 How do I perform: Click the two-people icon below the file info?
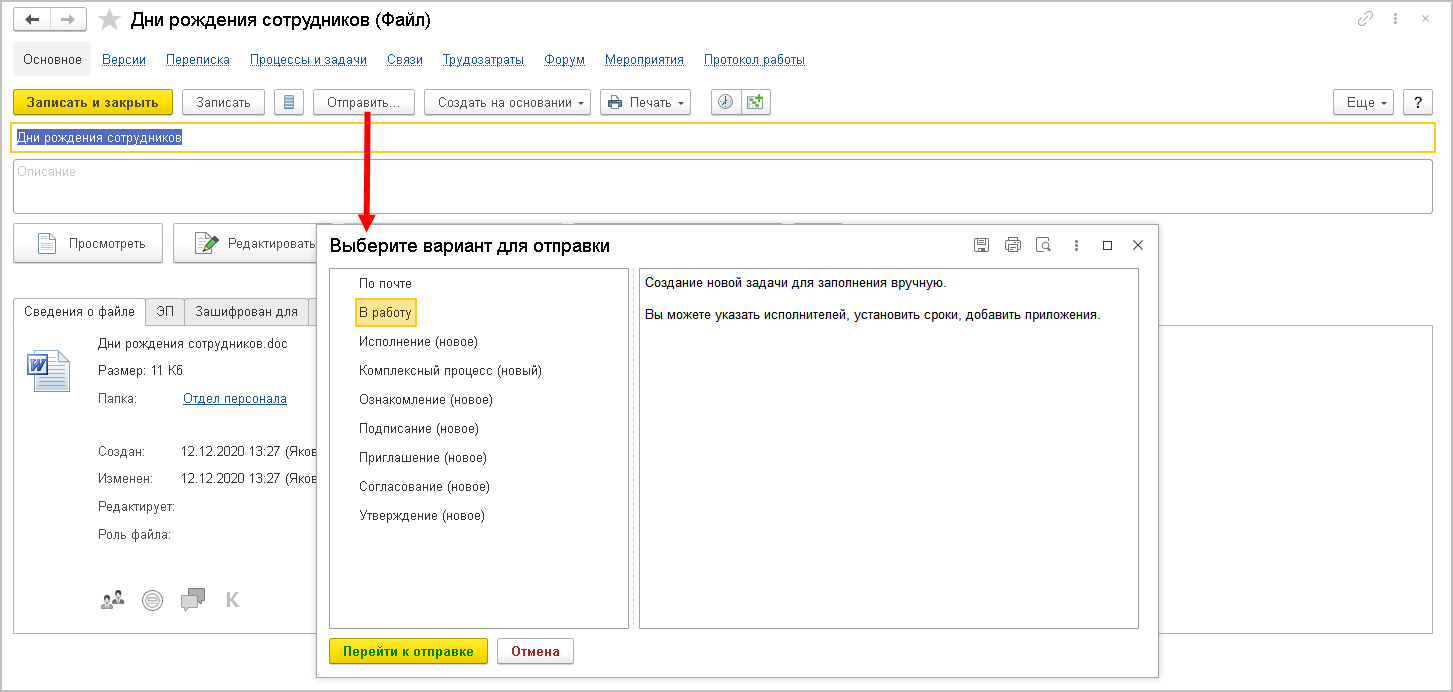113,600
